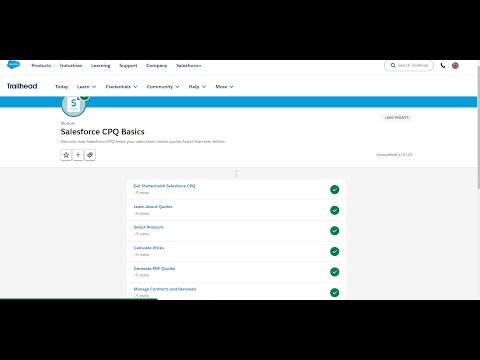This screenshot has height=360, width=480.
Task: Click checkmark for Get Started with Salesforce CPQ
Action: pos(334,190)
